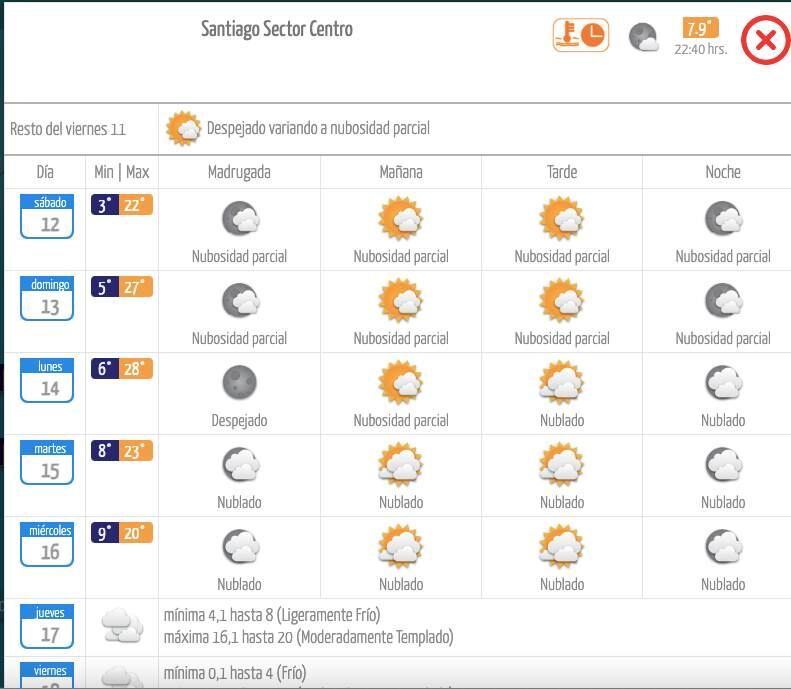Close the forecast panel with red X
791x689 pixels.
pyautogui.click(x=765, y=41)
